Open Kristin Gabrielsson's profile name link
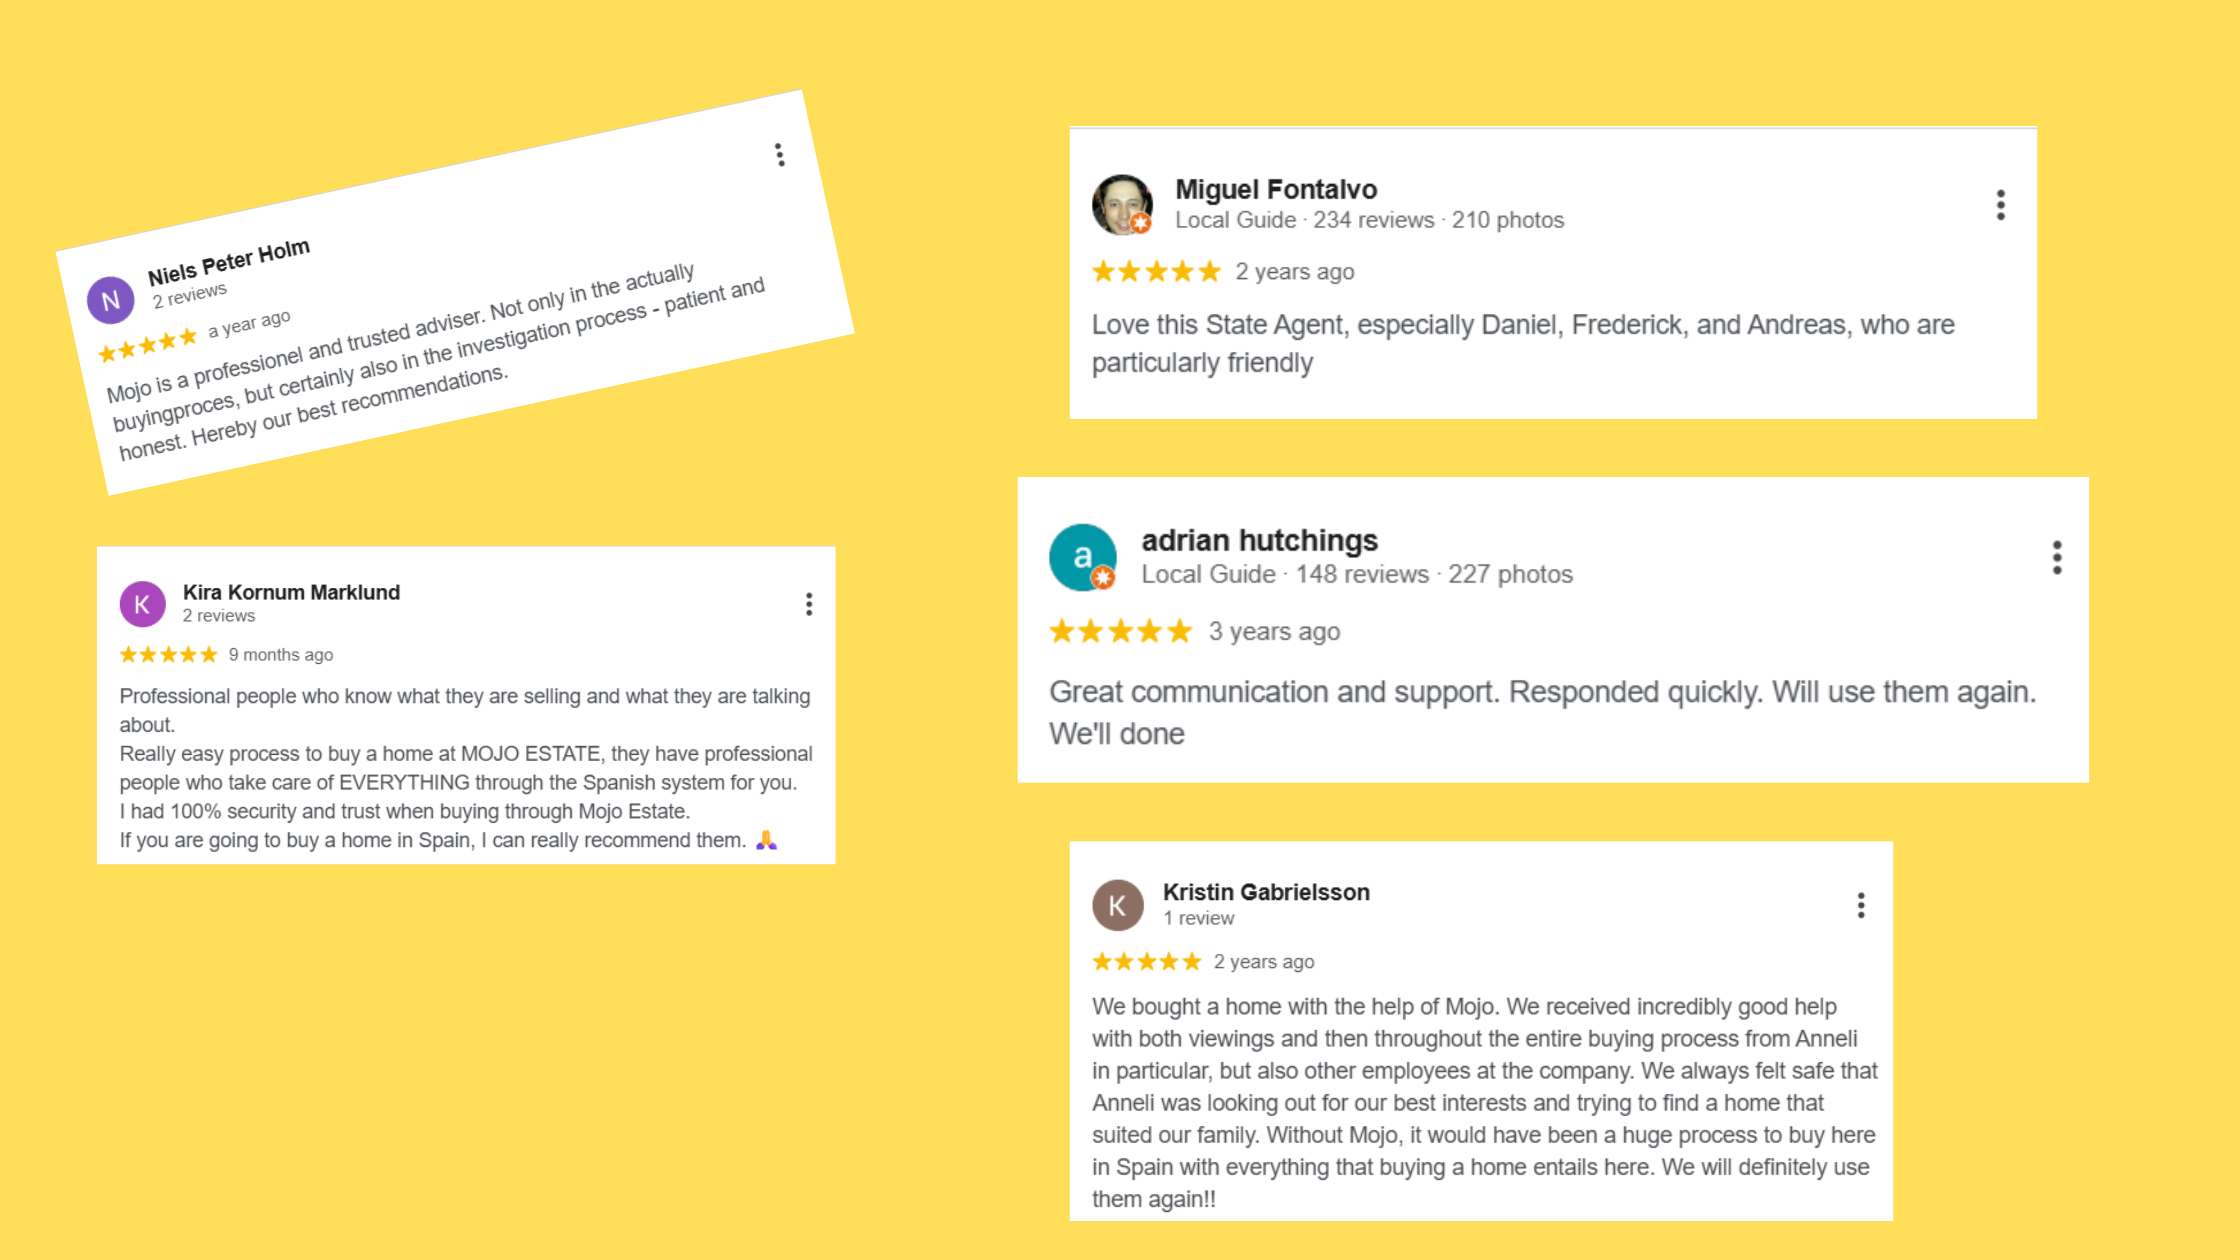2240x1260 pixels. coord(1266,892)
